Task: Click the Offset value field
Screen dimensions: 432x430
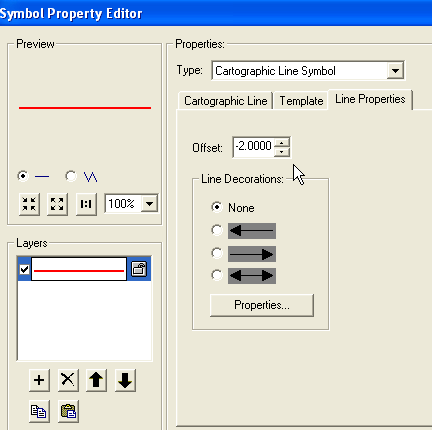Action: (x=254, y=147)
